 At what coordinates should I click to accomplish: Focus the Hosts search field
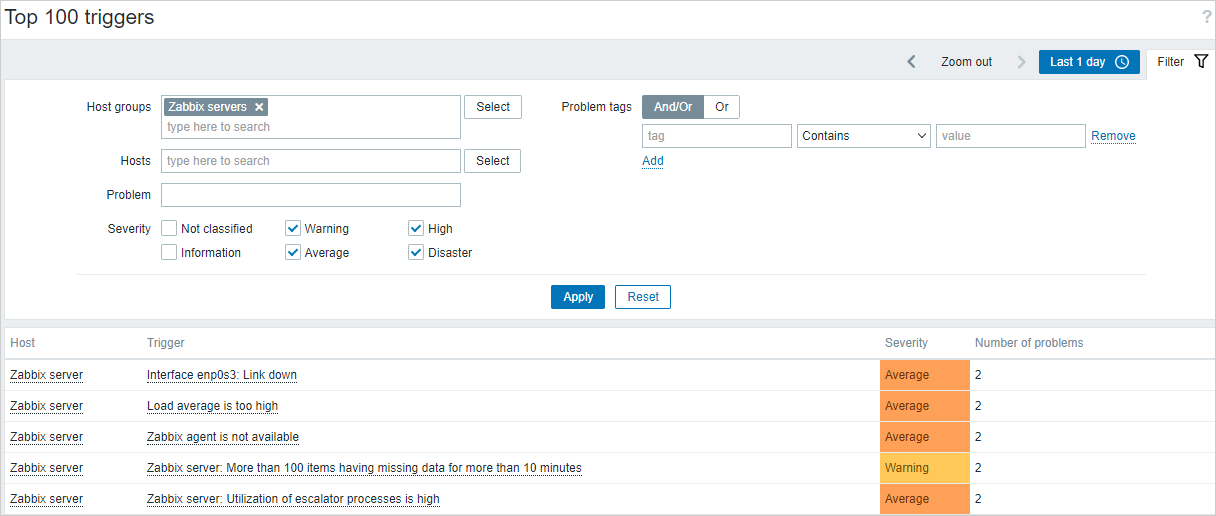[311, 161]
